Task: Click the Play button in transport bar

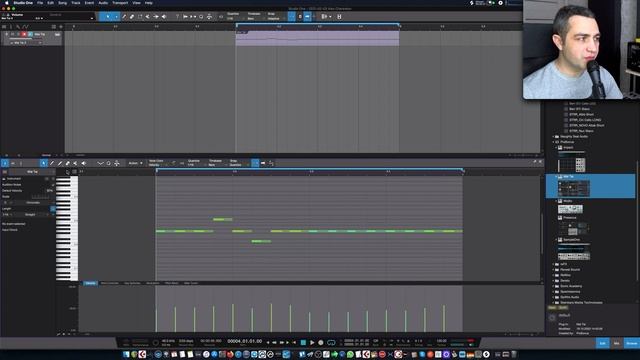Action: pyautogui.click(x=312, y=342)
